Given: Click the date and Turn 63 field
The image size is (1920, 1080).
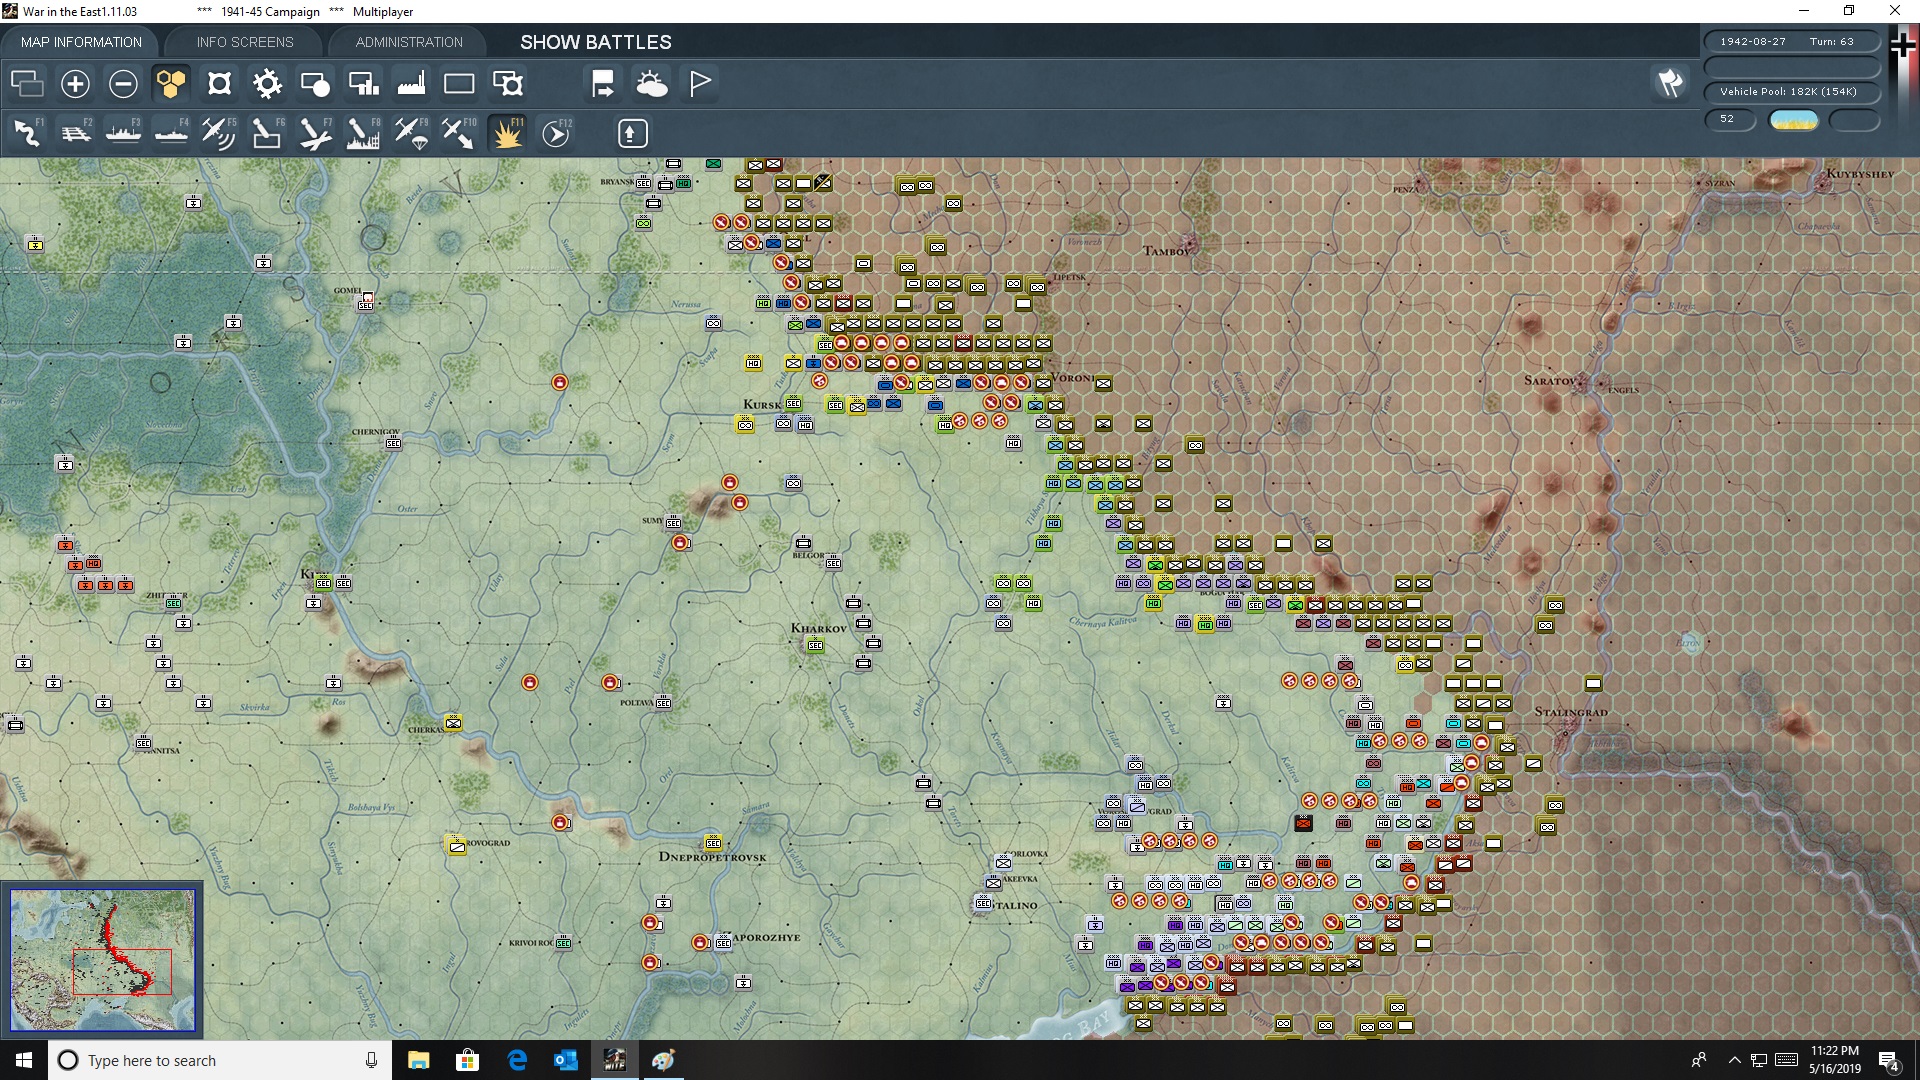Looking at the screenshot, I should [1792, 42].
